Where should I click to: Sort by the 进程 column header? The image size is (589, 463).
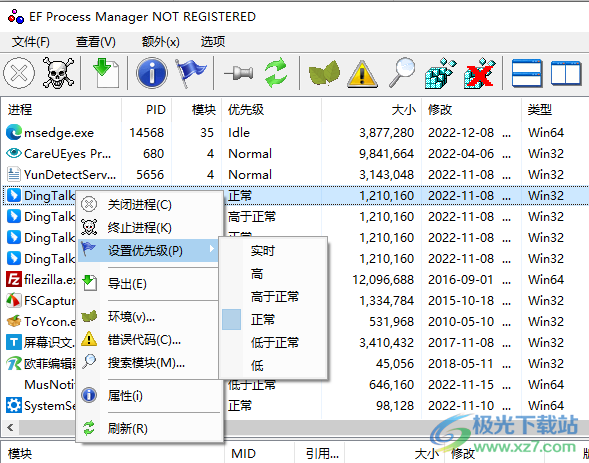click(62, 110)
